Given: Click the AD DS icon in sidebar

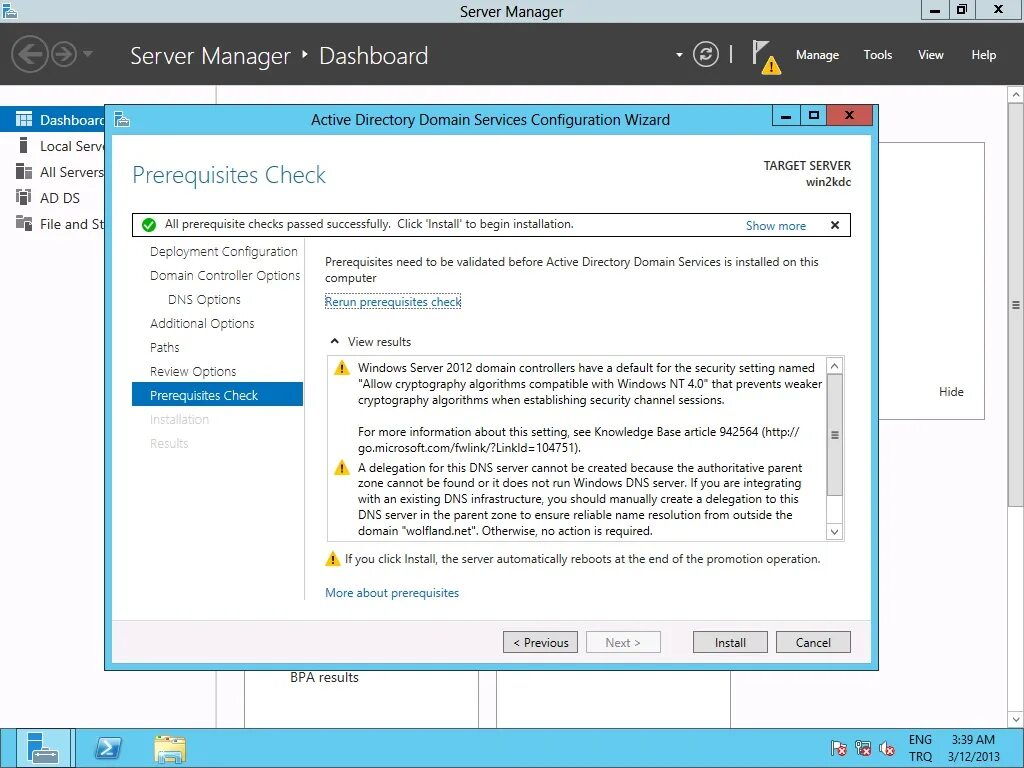Looking at the screenshot, I should [24, 197].
